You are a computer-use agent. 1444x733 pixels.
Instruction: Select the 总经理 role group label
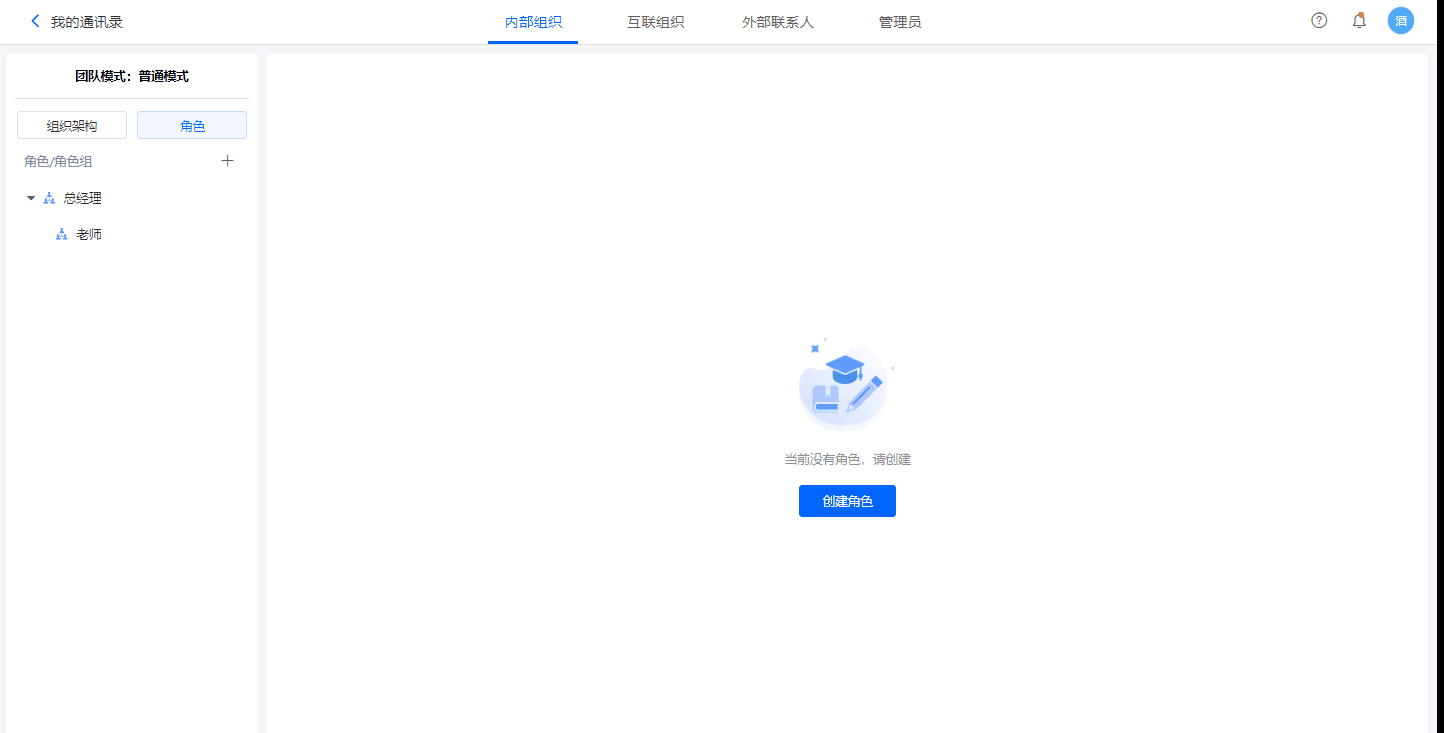click(83, 198)
